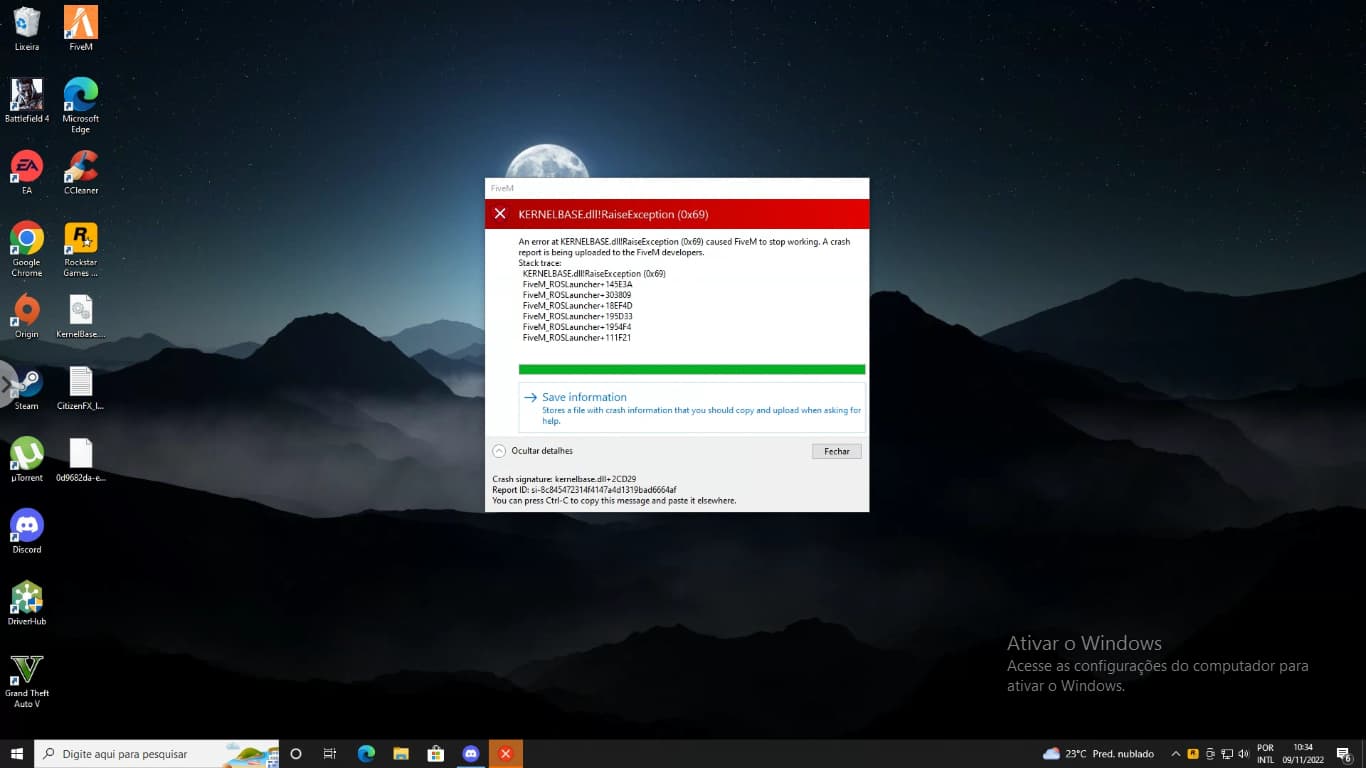The width and height of the screenshot is (1366, 768).
Task: Open the Lixeira recycle bin
Action: pyautogui.click(x=26, y=20)
